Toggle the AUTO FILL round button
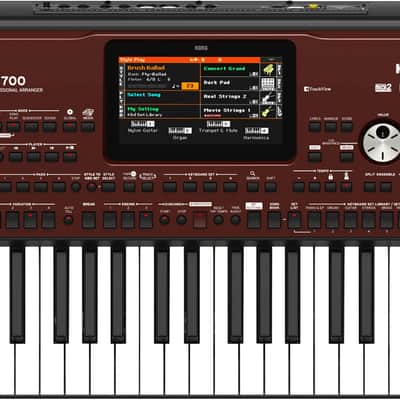The height and width of the screenshot is (400, 400). [x=69, y=220]
